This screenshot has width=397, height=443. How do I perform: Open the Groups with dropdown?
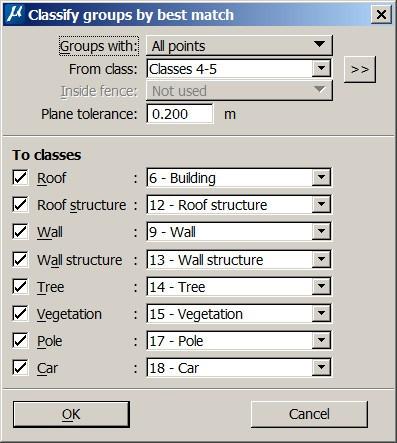click(x=239, y=45)
